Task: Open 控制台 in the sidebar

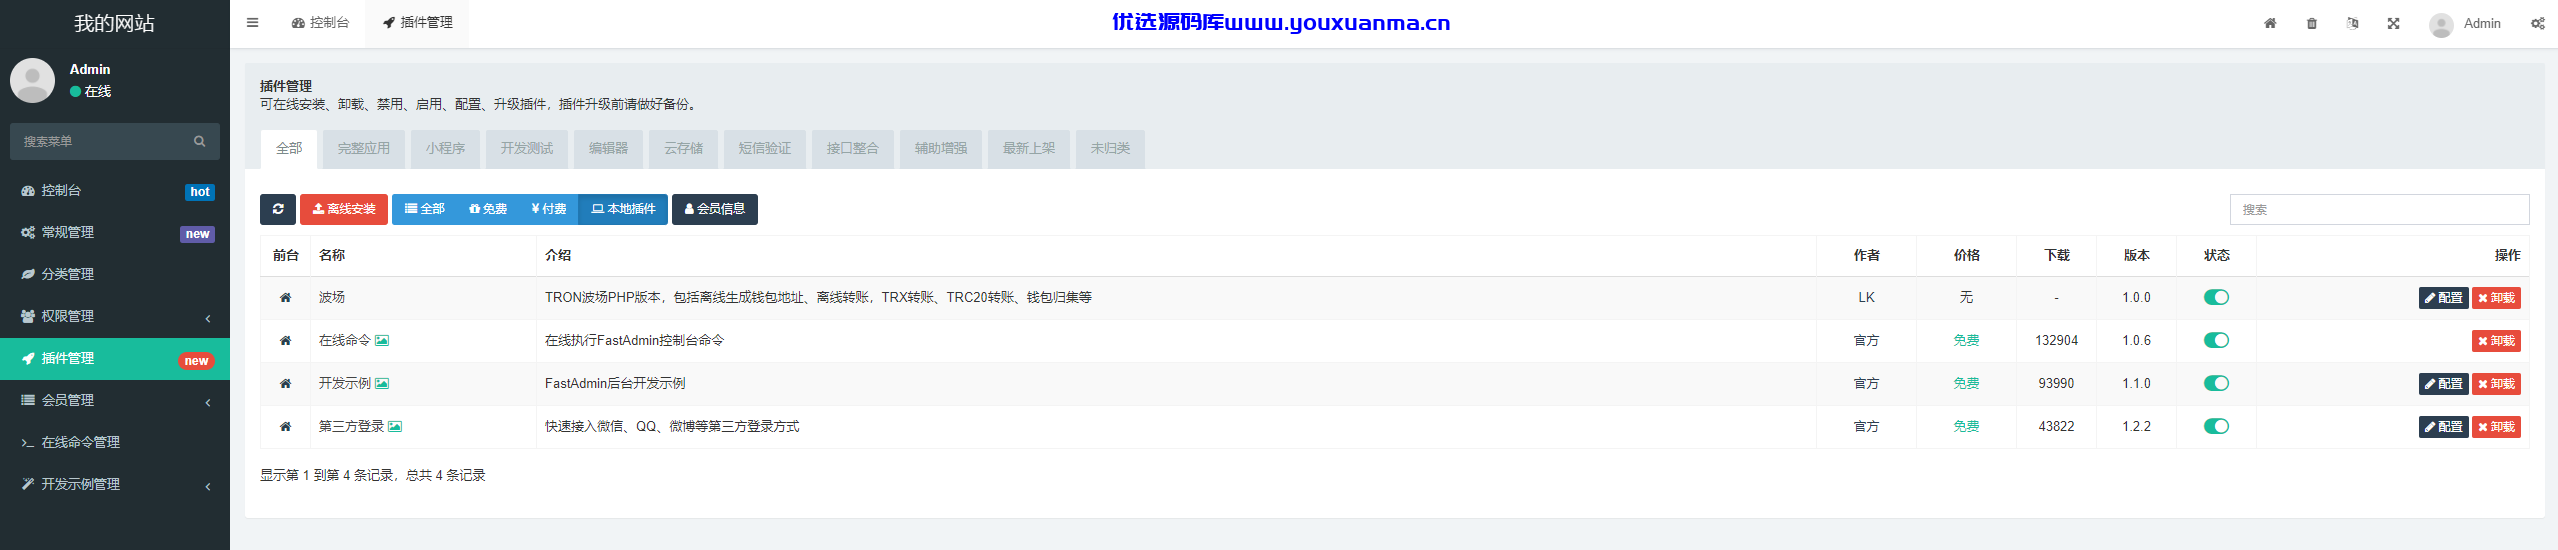Action: (115, 190)
